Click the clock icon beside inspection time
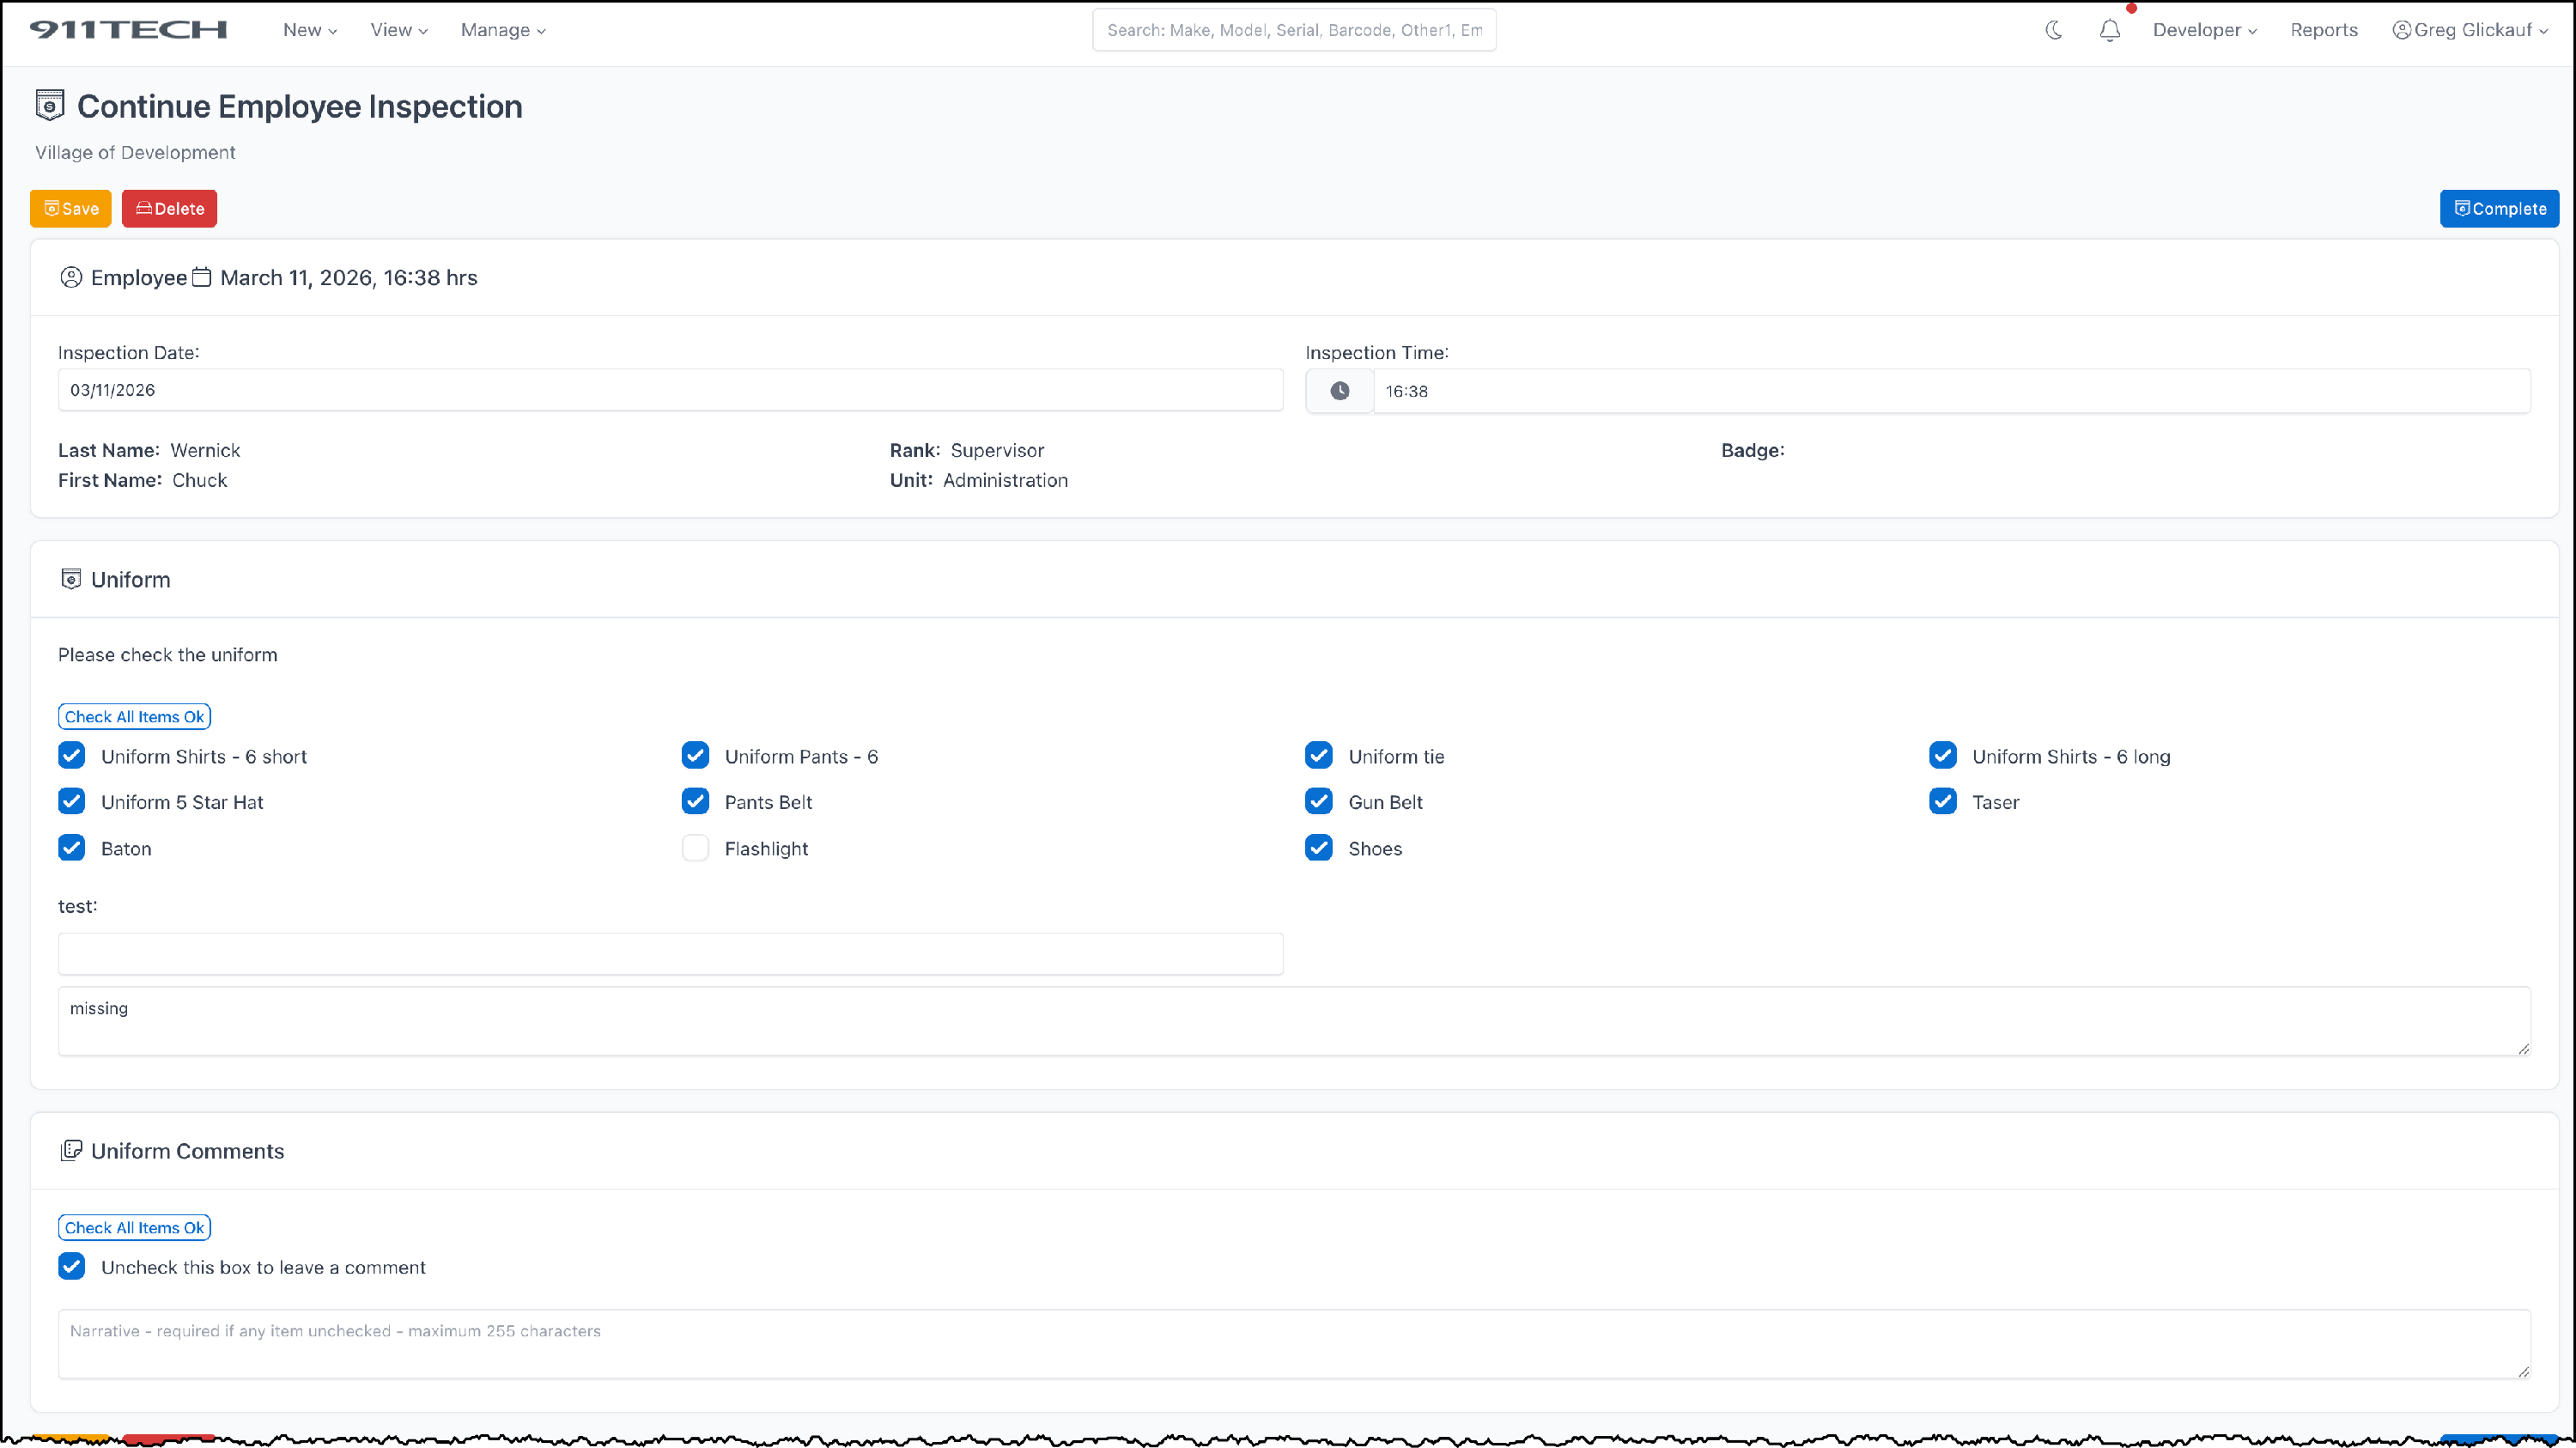Viewport: 2576px width, 1448px height. coord(1339,391)
